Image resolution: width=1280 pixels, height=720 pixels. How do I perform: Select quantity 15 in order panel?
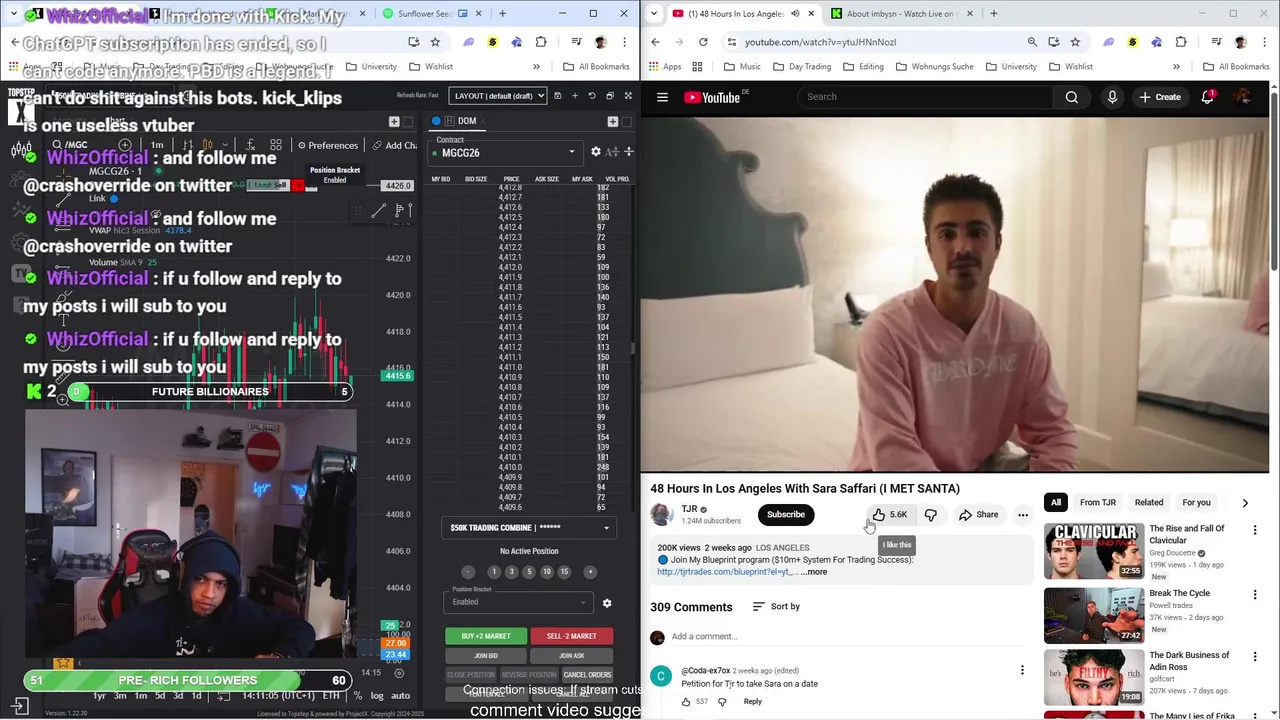pyautogui.click(x=564, y=572)
